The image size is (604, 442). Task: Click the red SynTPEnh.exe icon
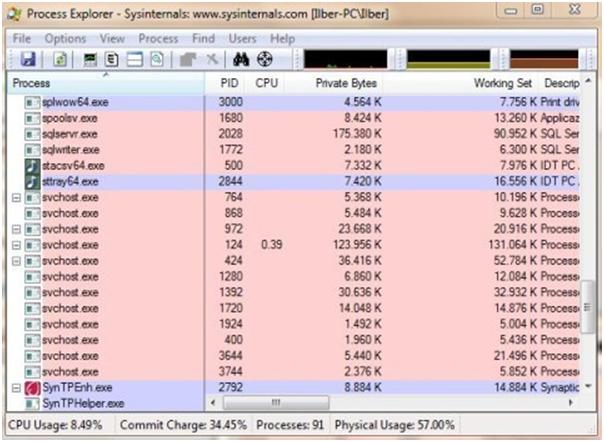tap(32, 388)
